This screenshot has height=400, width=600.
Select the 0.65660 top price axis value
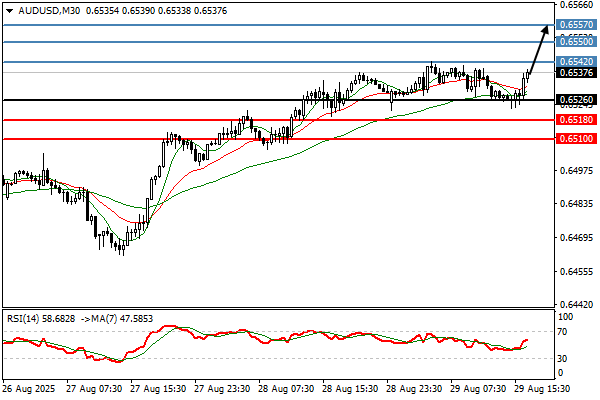576,5
